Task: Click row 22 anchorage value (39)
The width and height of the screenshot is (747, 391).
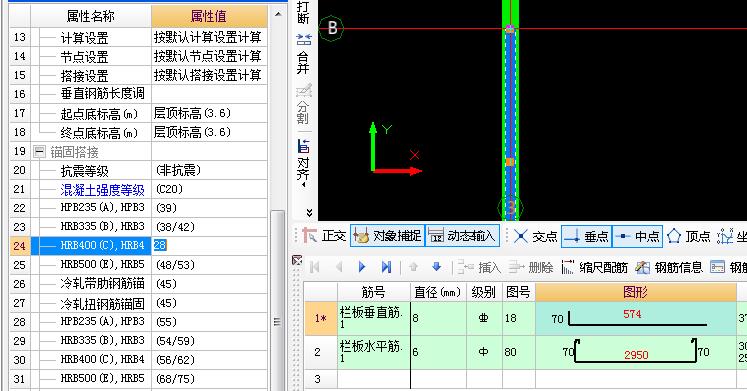Action: tap(209, 208)
